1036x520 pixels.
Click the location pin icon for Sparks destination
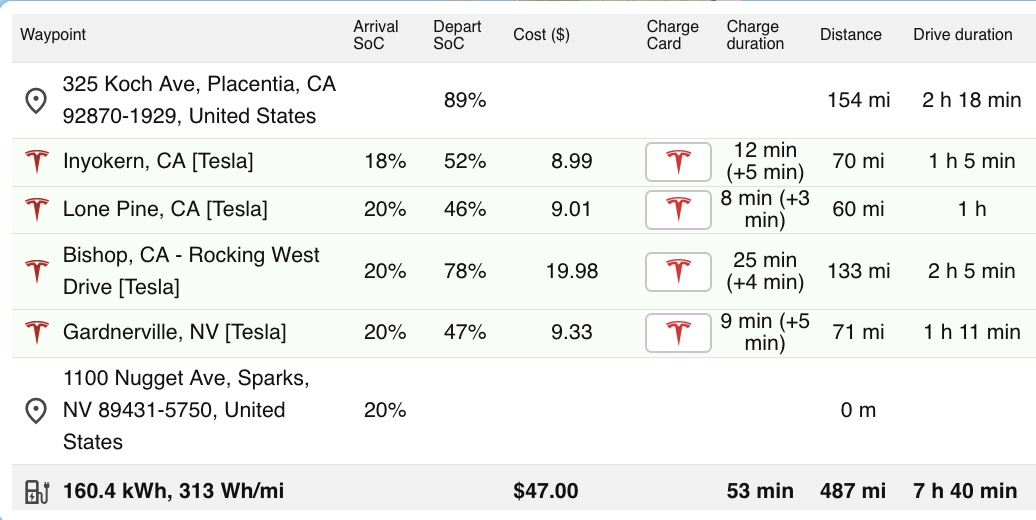[x=36, y=410]
